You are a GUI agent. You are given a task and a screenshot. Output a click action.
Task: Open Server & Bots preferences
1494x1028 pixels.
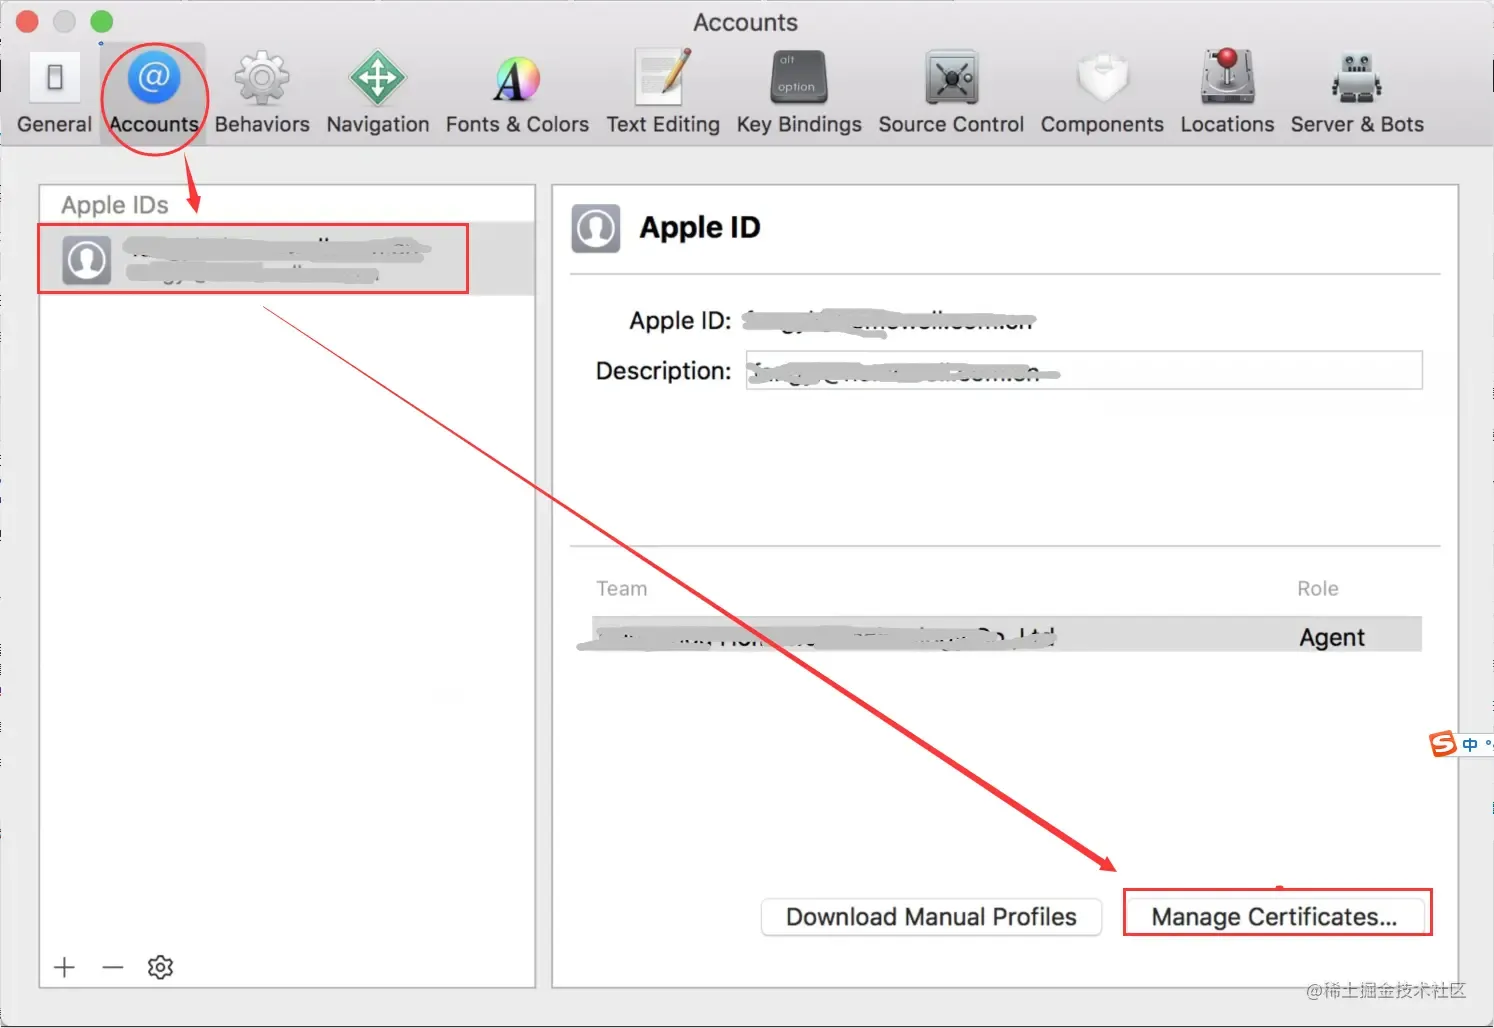1357,93
